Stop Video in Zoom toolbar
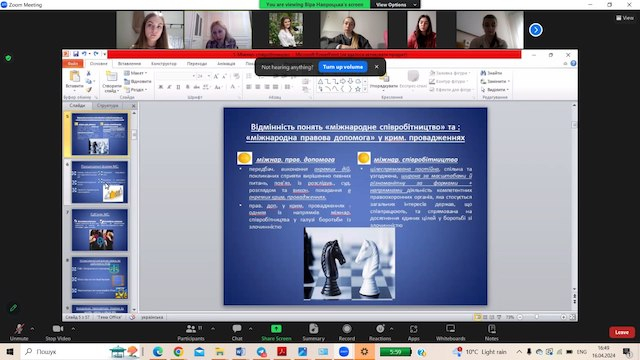Viewport: 640px width, 360px height. pos(58,332)
